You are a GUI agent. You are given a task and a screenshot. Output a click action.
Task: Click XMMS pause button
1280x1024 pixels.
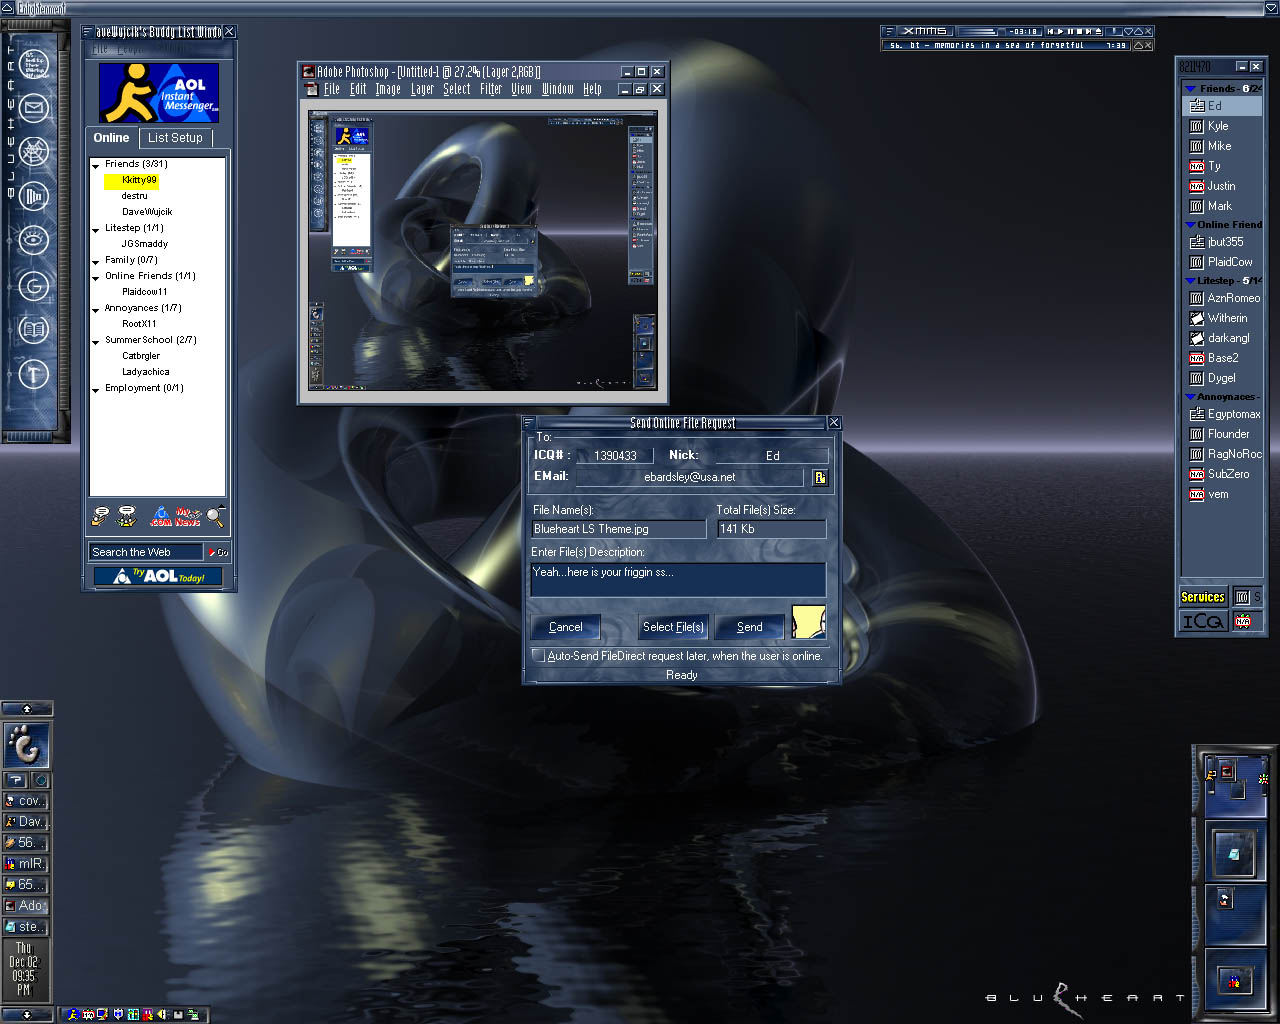(1070, 31)
